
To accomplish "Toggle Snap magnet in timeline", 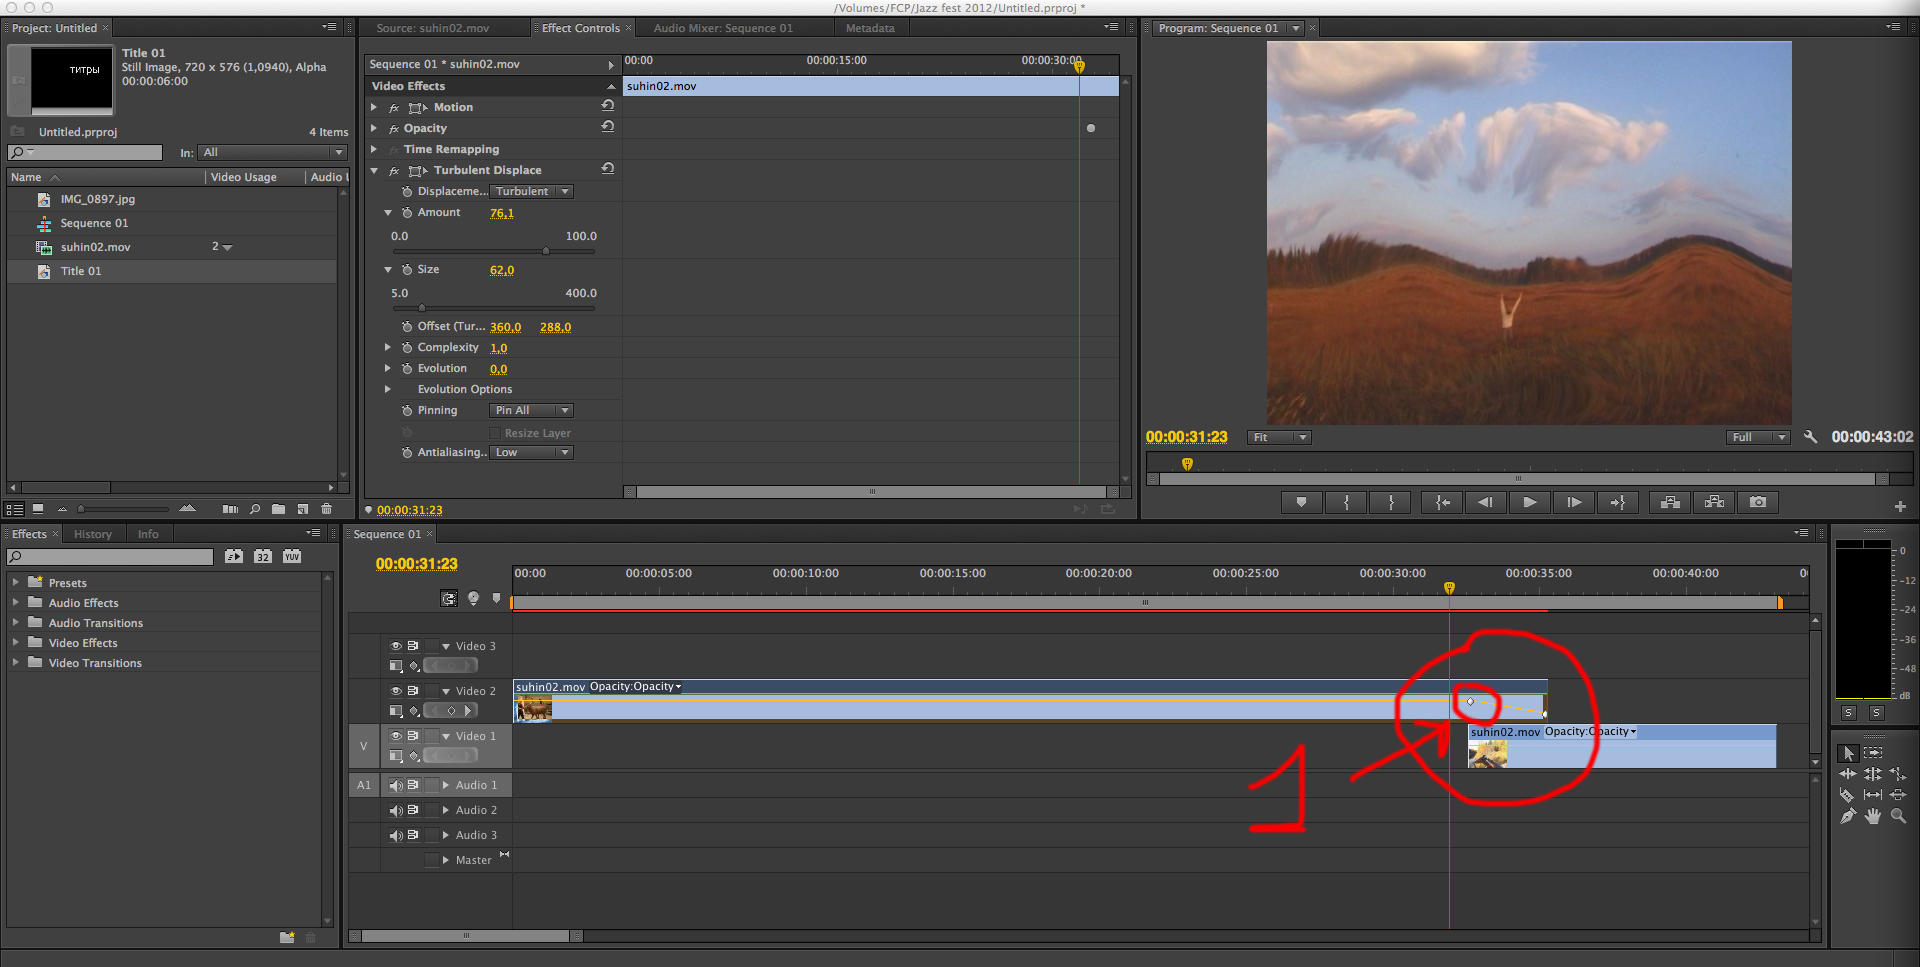I will point(449,599).
